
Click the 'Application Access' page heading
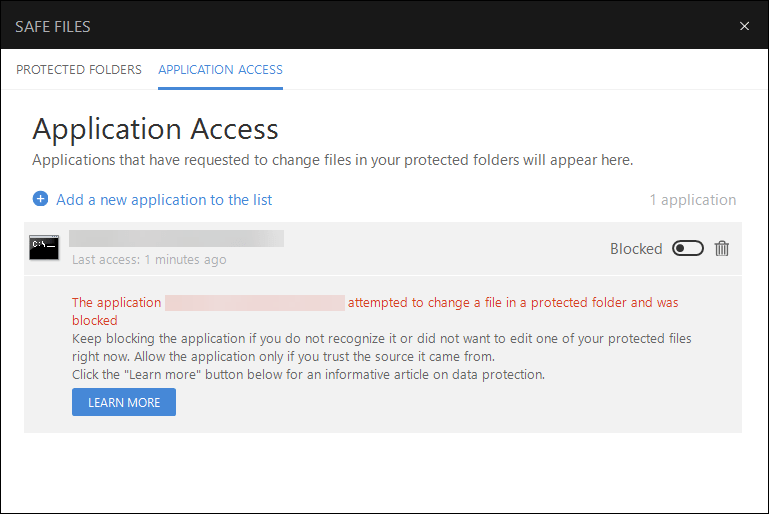coord(155,129)
